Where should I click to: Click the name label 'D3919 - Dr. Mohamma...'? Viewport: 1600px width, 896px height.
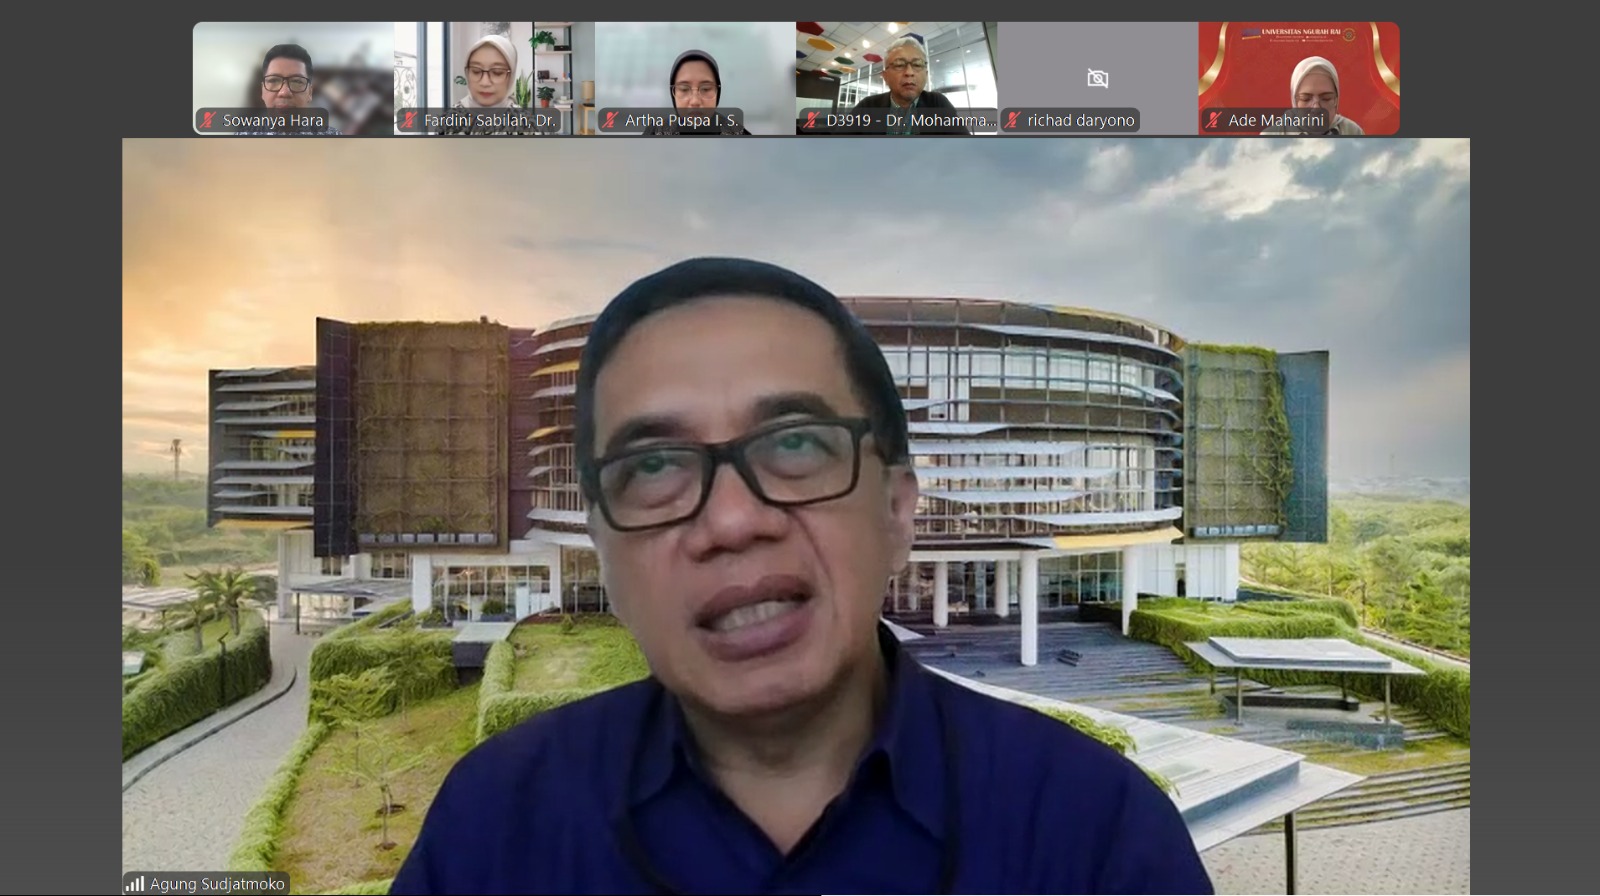click(x=911, y=120)
